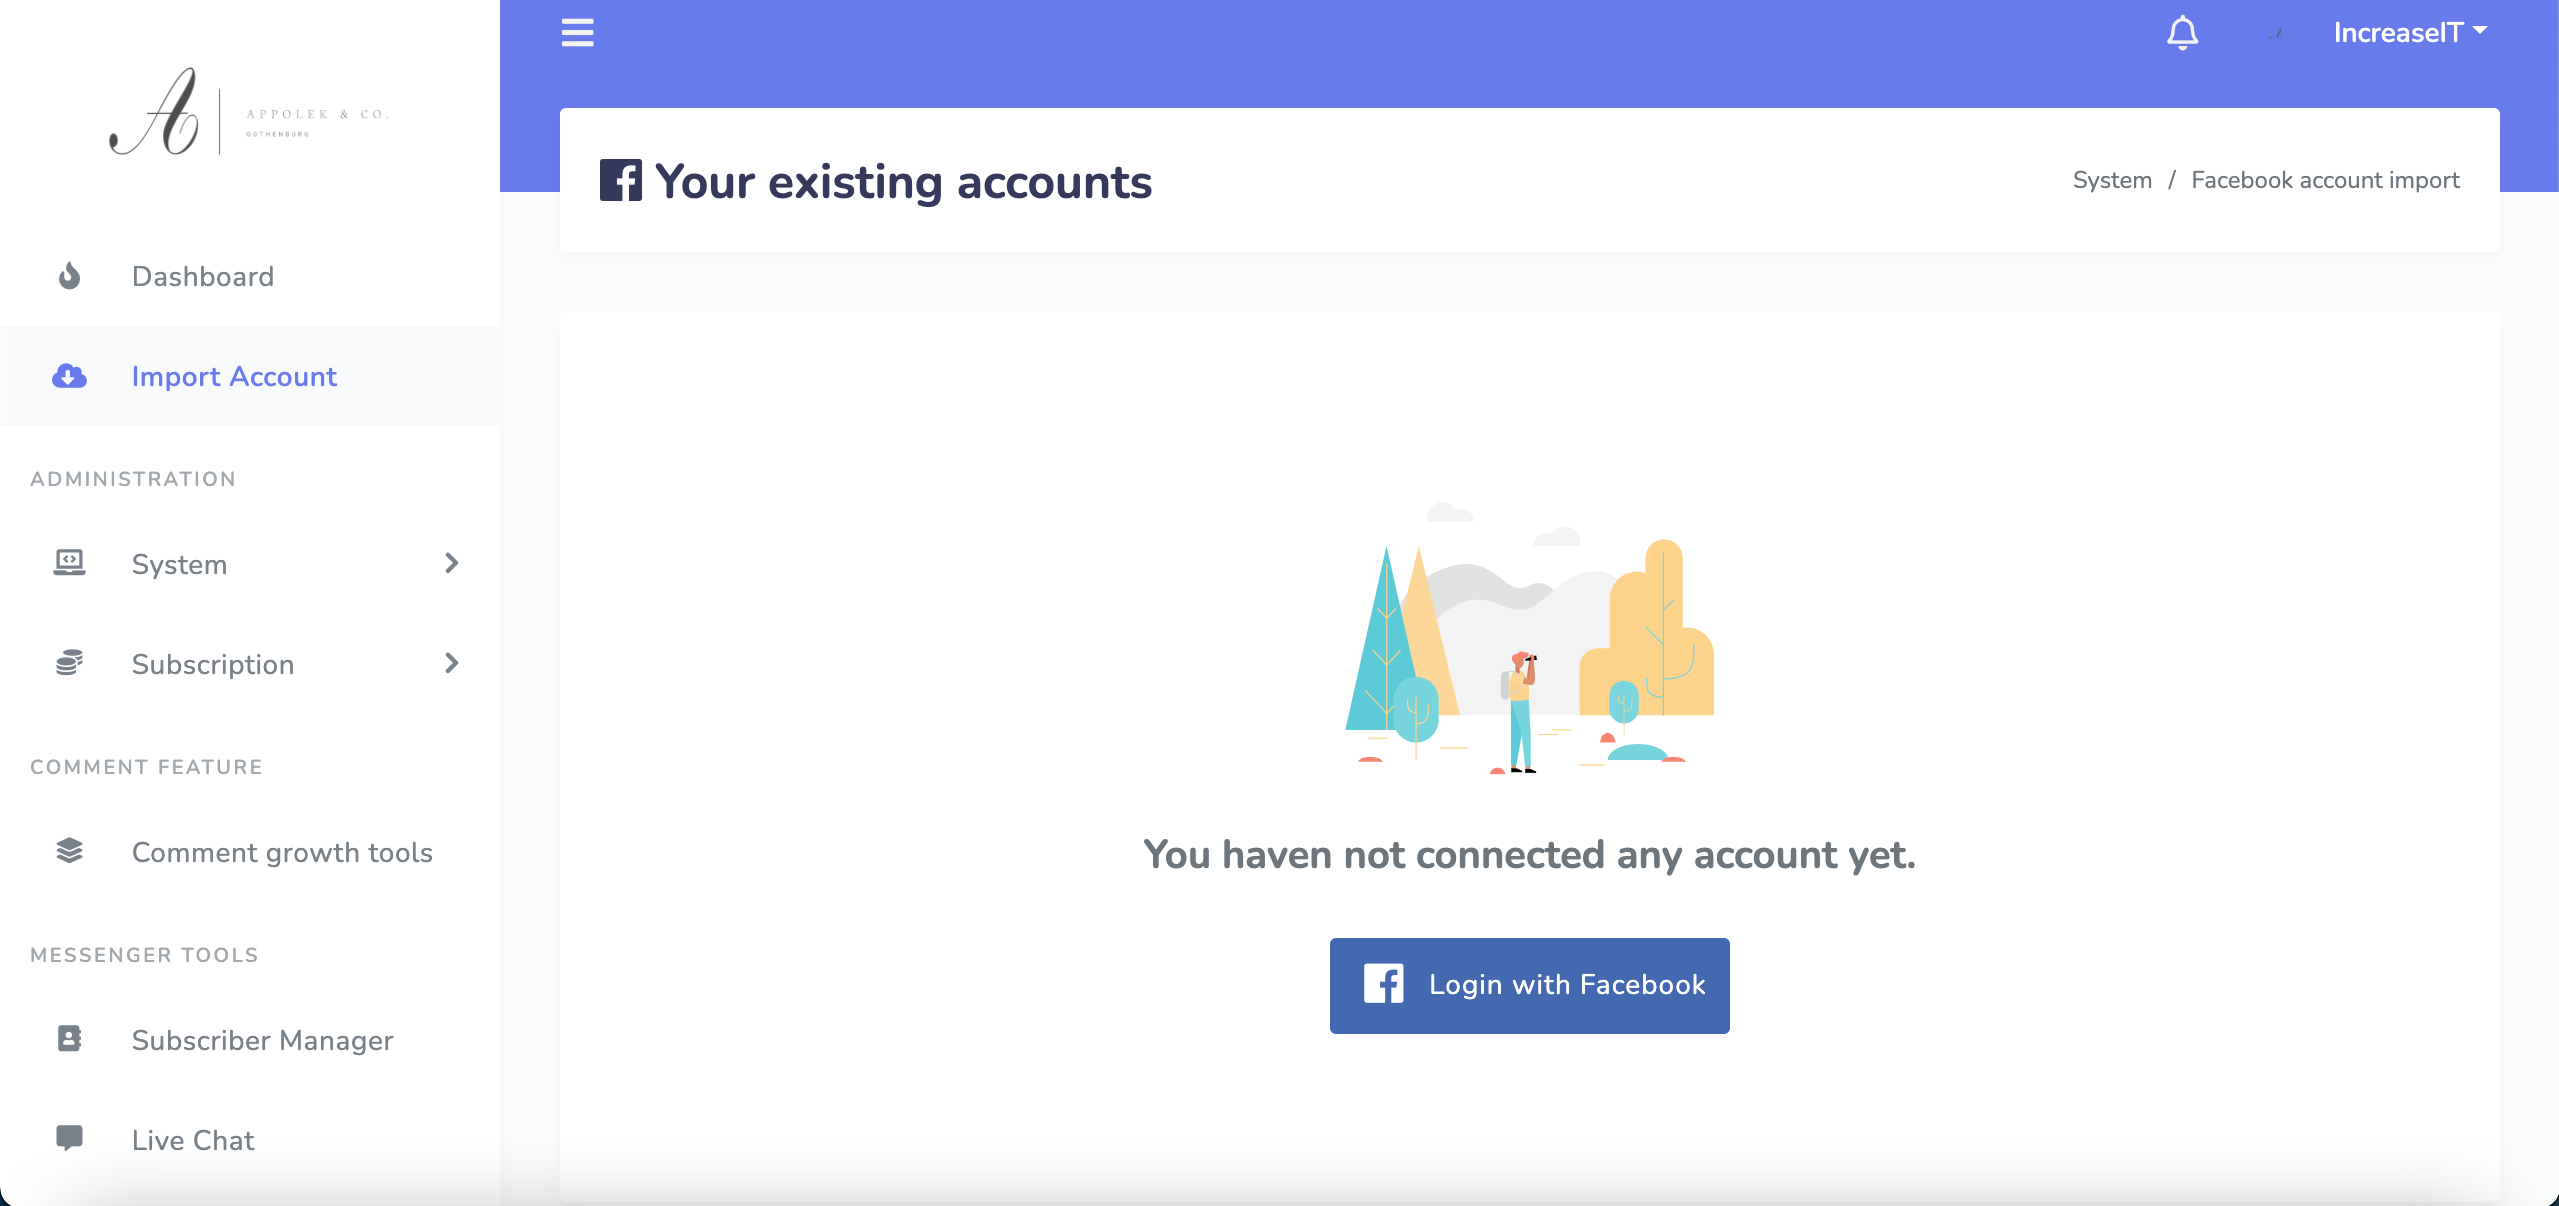Expand the System submenu chevron
Screen dimensions: 2559x1206
click(x=451, y=563)
